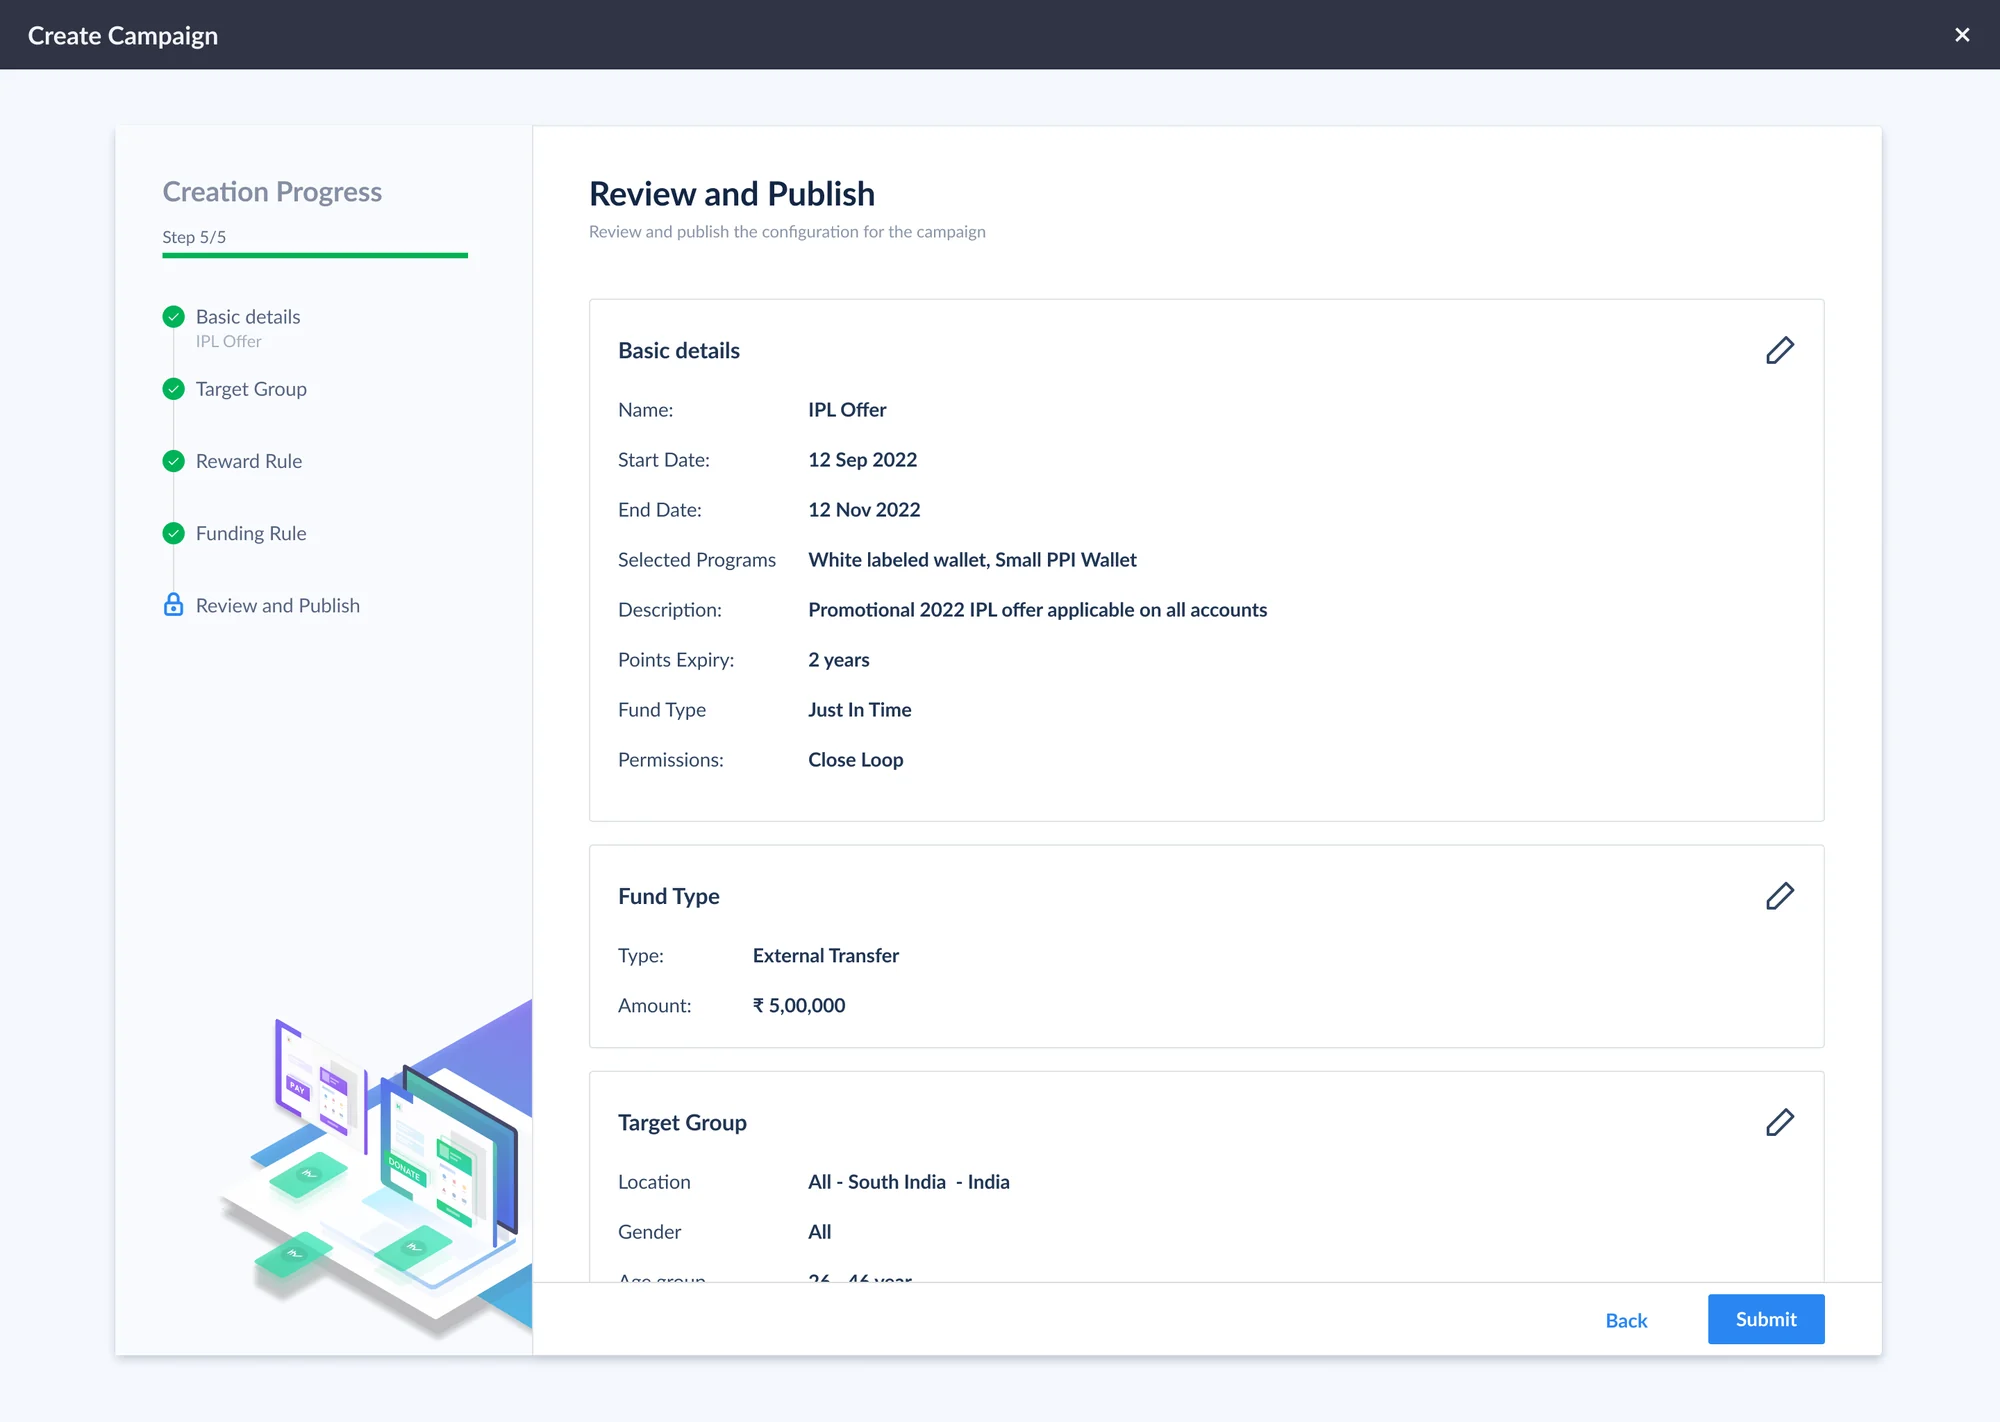Go Back to previous step
This screenshot has width=2000, height=1422.
coord(1626,1320)
